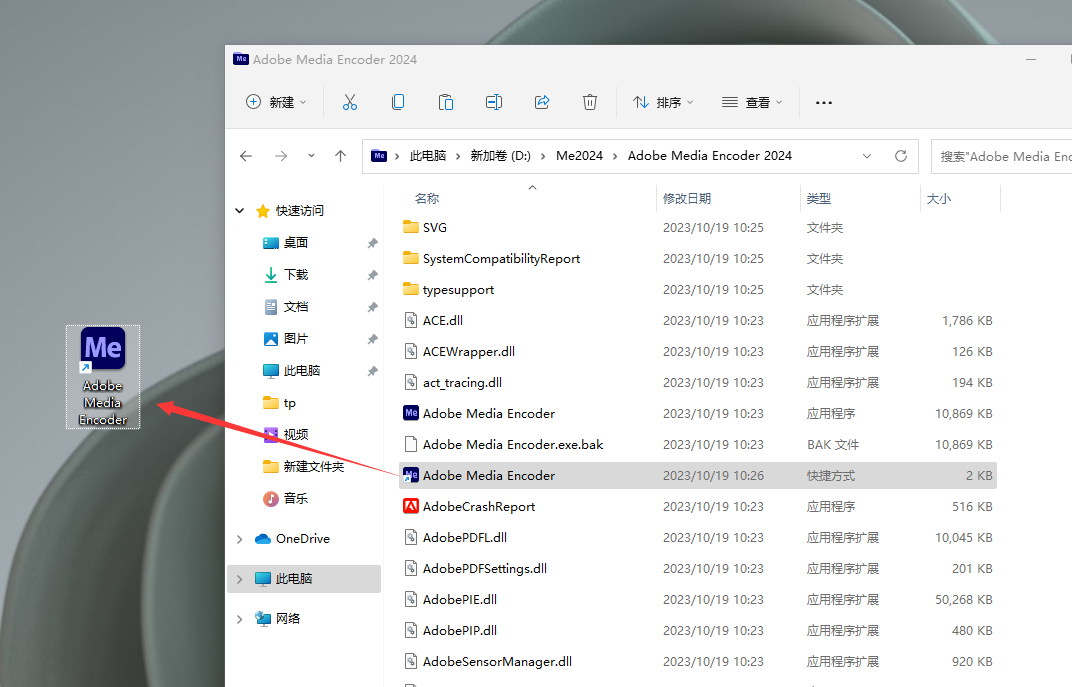1072x687 pixels.
Task: Sort by 修改日期 column header
Action: (x=687, y=199)
